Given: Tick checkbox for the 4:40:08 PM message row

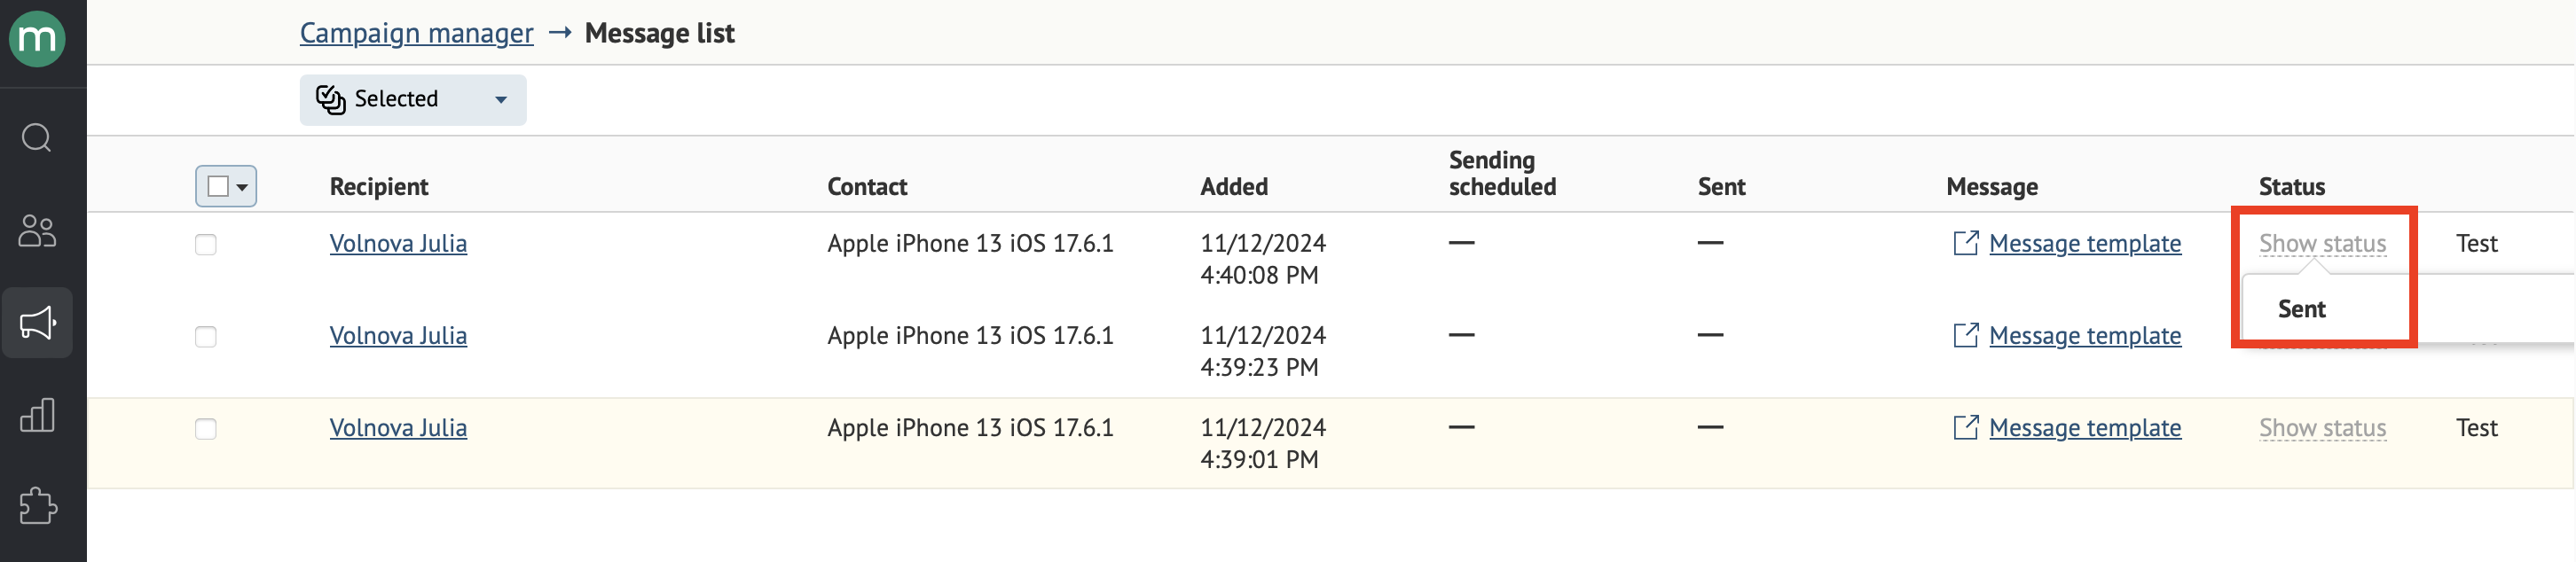Looking at the screenshot, I should point(206,245).
